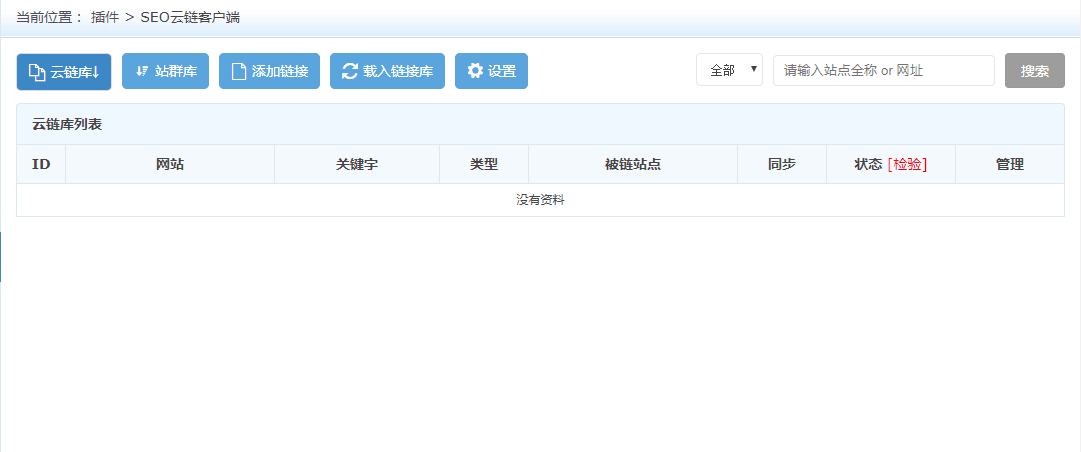Open 设置 via the gear icon
The image size is (1081, 452).
click(475, 71)
